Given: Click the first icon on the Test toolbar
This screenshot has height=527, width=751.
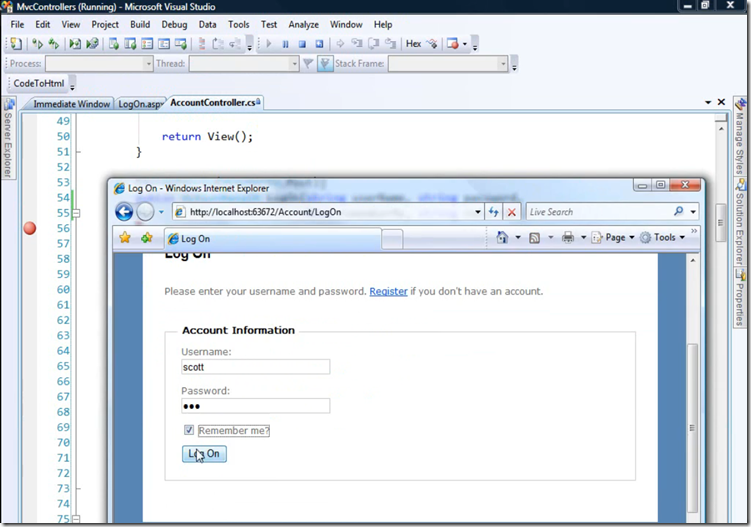Looking at the screenshot, I should click(16, 44).
